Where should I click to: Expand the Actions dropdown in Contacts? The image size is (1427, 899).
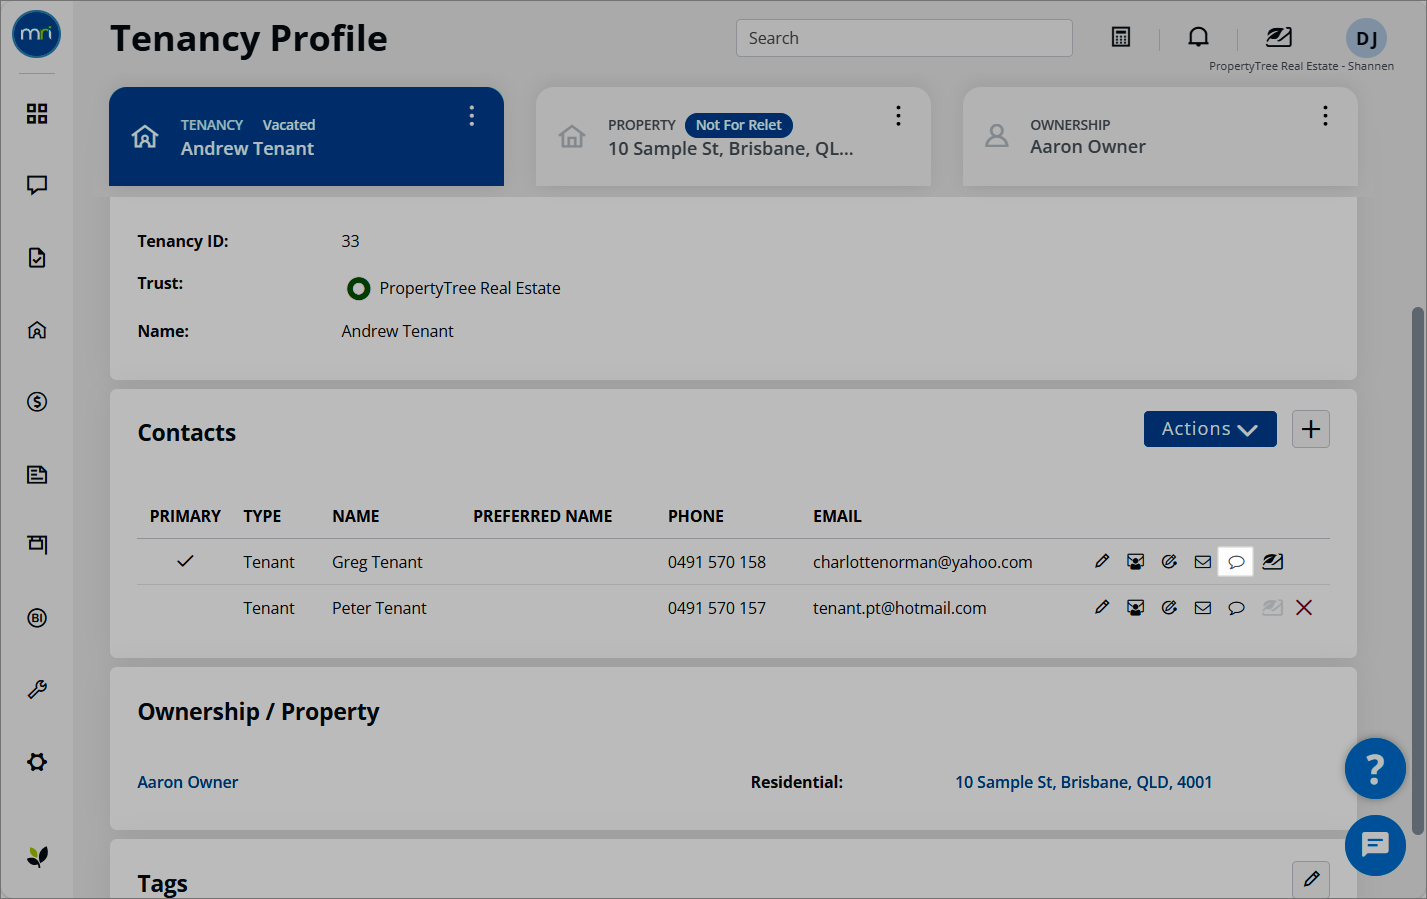1210,429
